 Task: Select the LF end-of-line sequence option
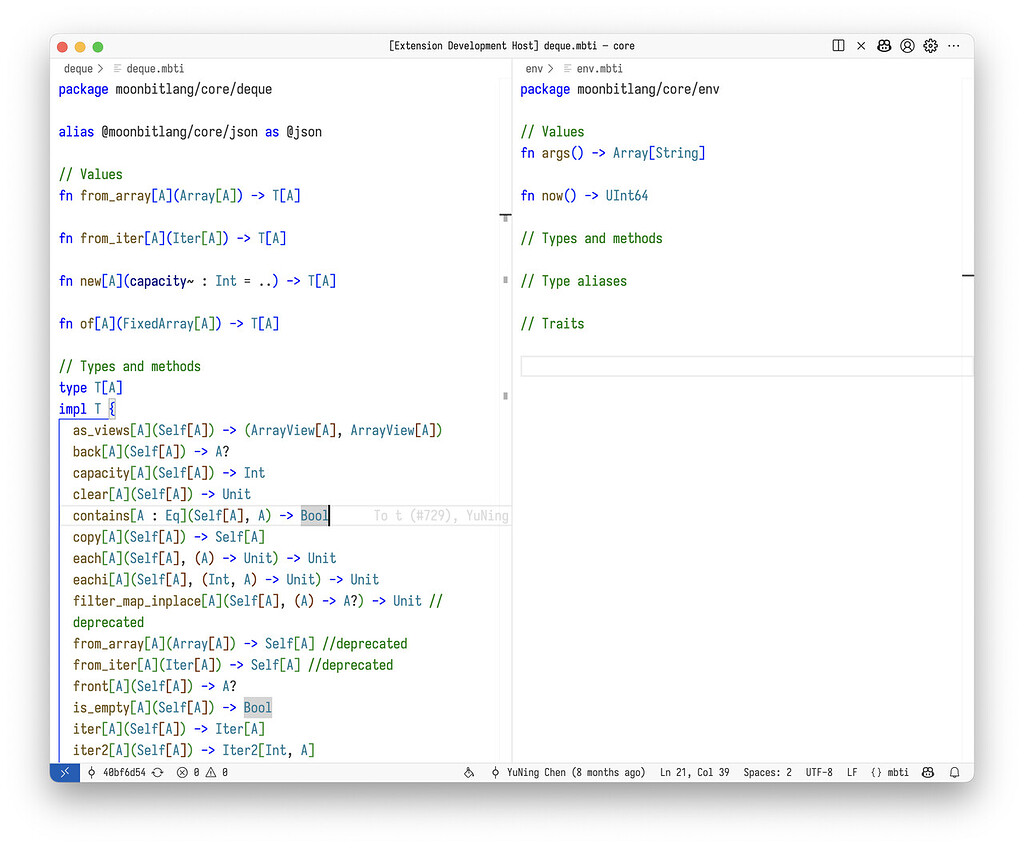click(x=852, y=773)
